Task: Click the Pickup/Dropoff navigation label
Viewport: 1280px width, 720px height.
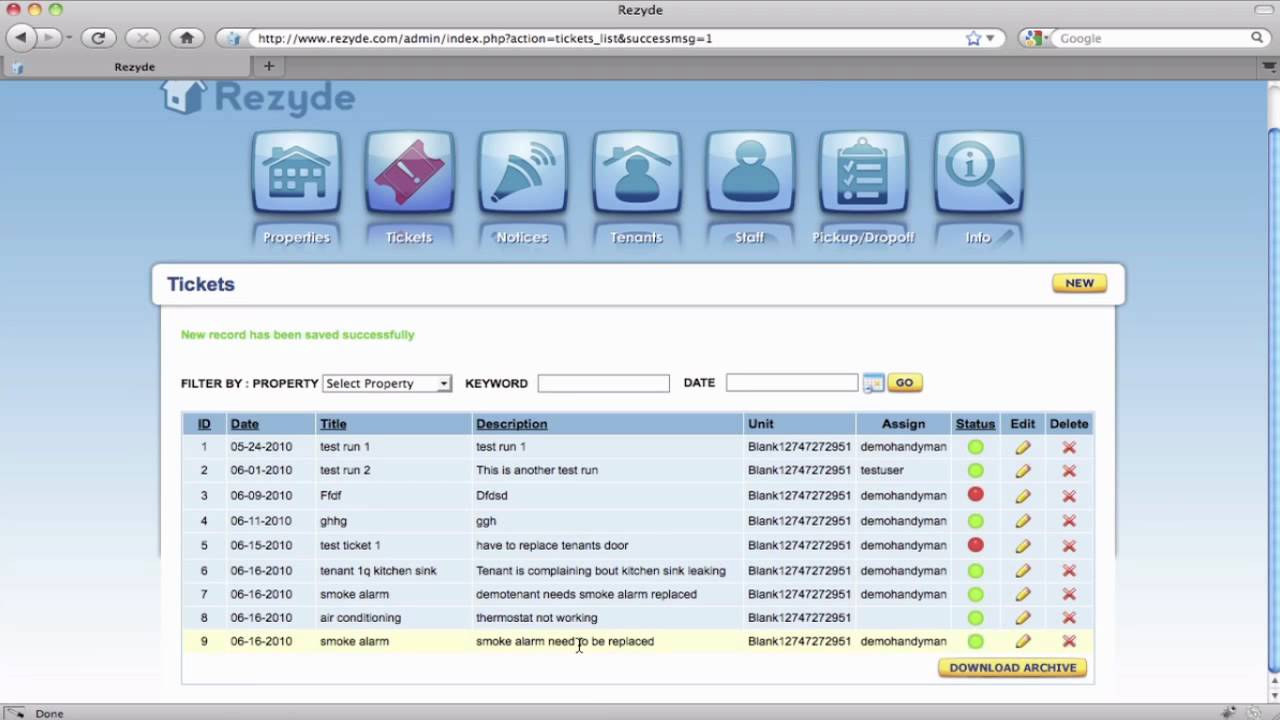Action: click(863, 237)
